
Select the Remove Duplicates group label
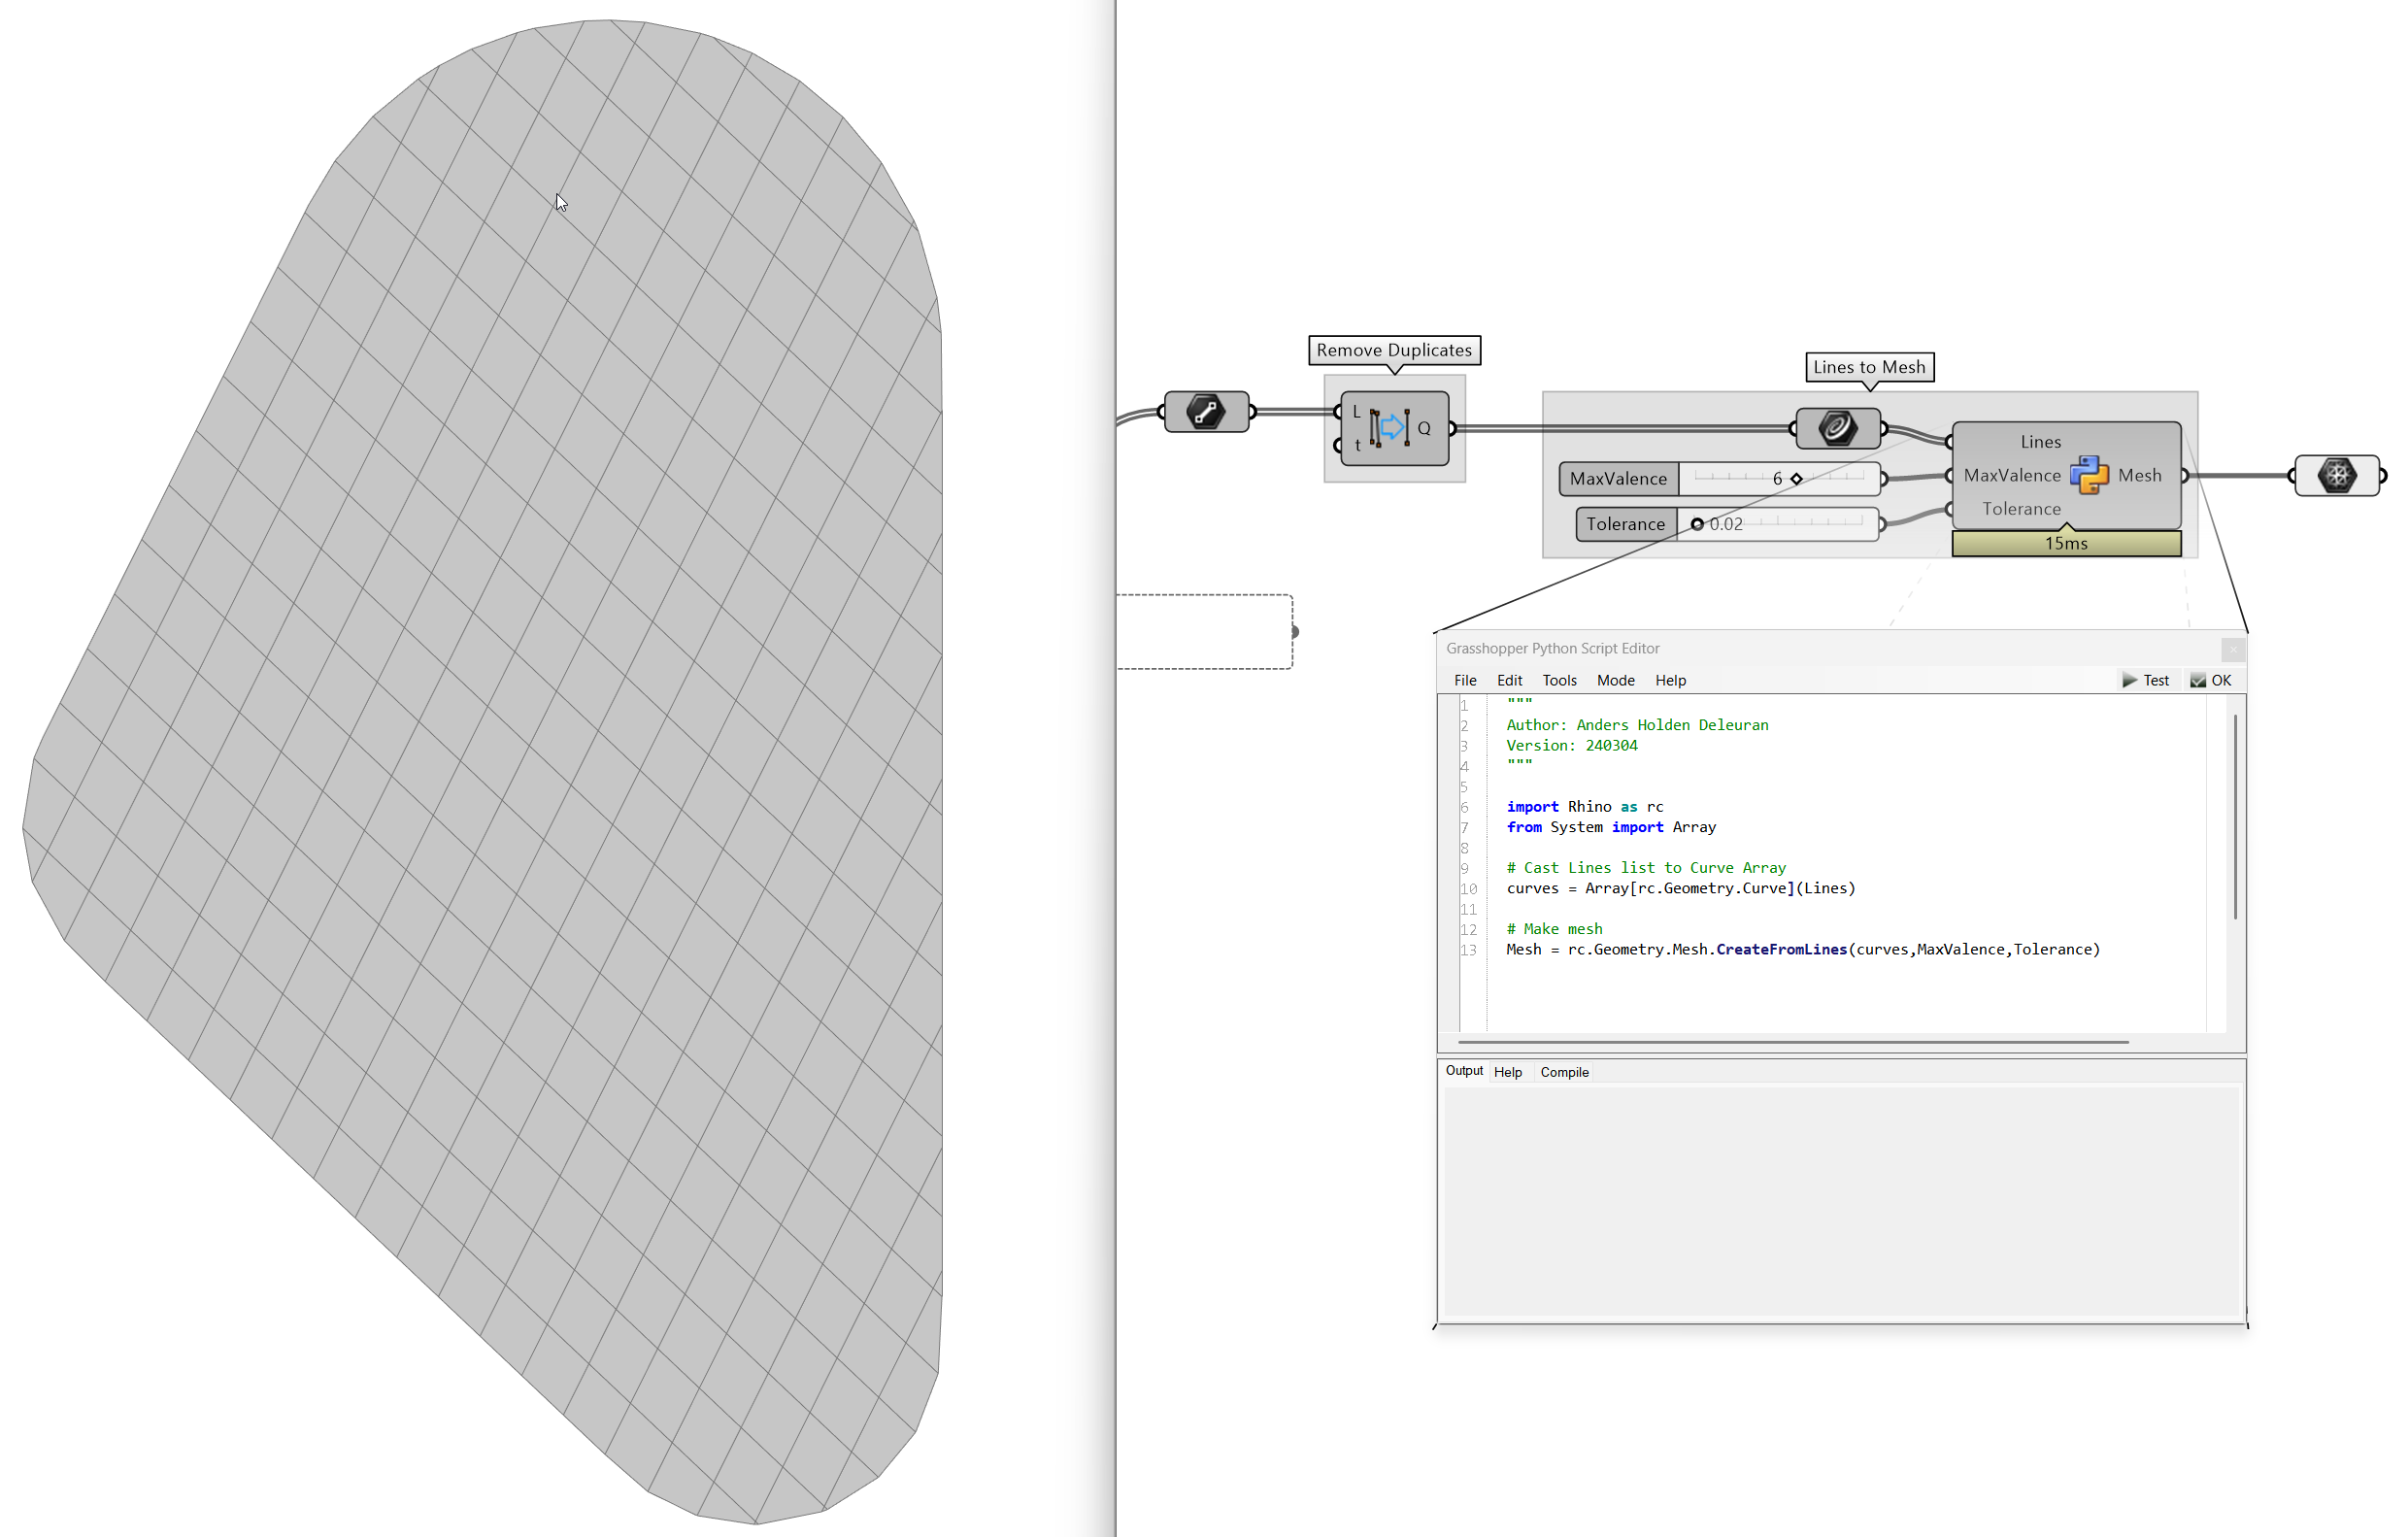coord(1394,350)
